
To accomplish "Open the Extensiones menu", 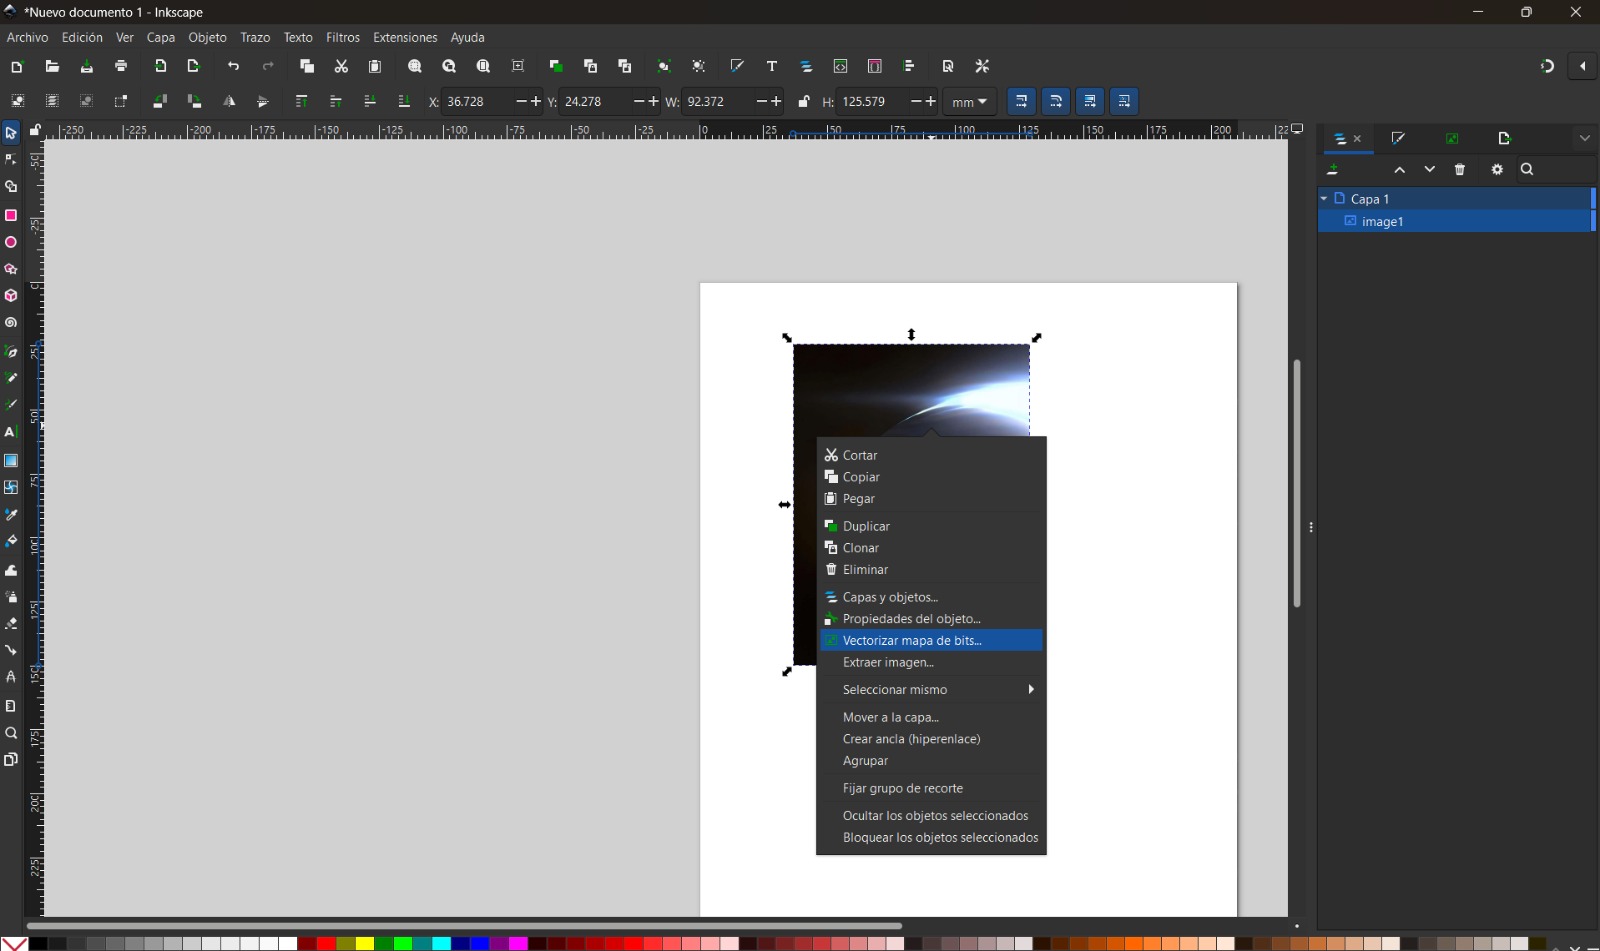I will [405, 37].
